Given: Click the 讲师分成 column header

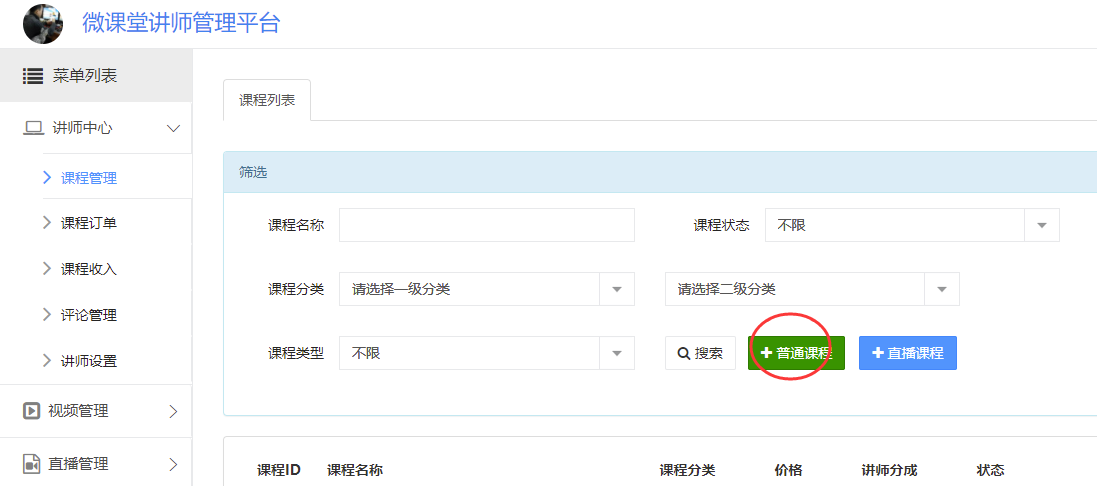Looking at the screenshot, I should pyautogui.click(x=889, y=470).
